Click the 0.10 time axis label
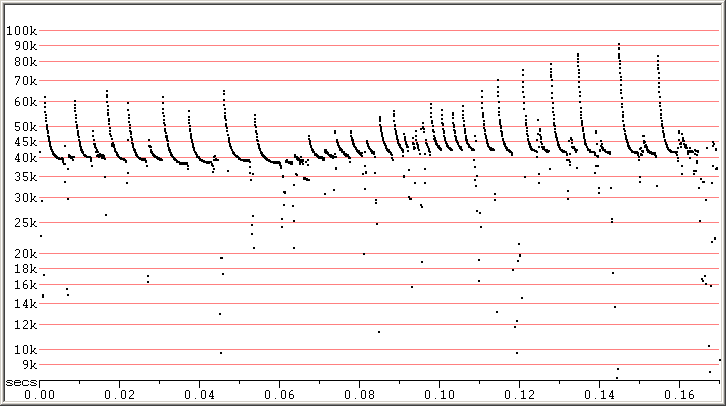Image resolution: width=726 pixels, height=406 pixels. [x=440, y=395]
